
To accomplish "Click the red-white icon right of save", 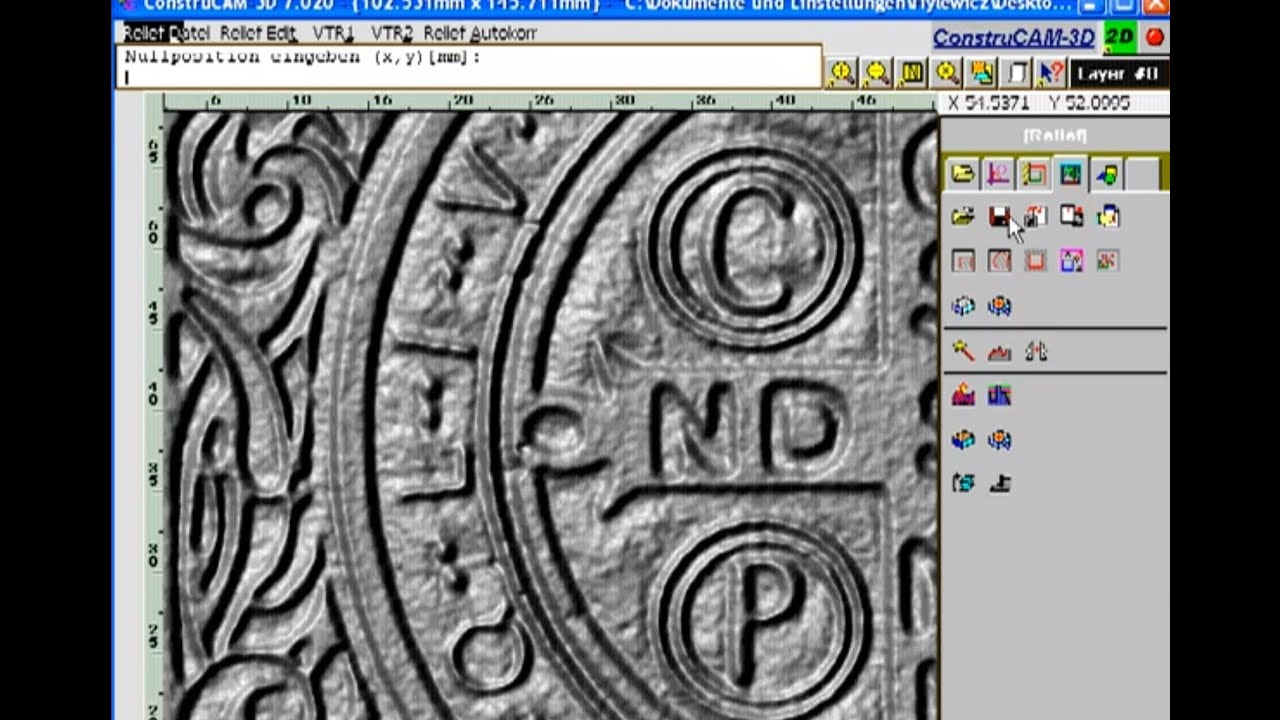I will [1035, 216].
